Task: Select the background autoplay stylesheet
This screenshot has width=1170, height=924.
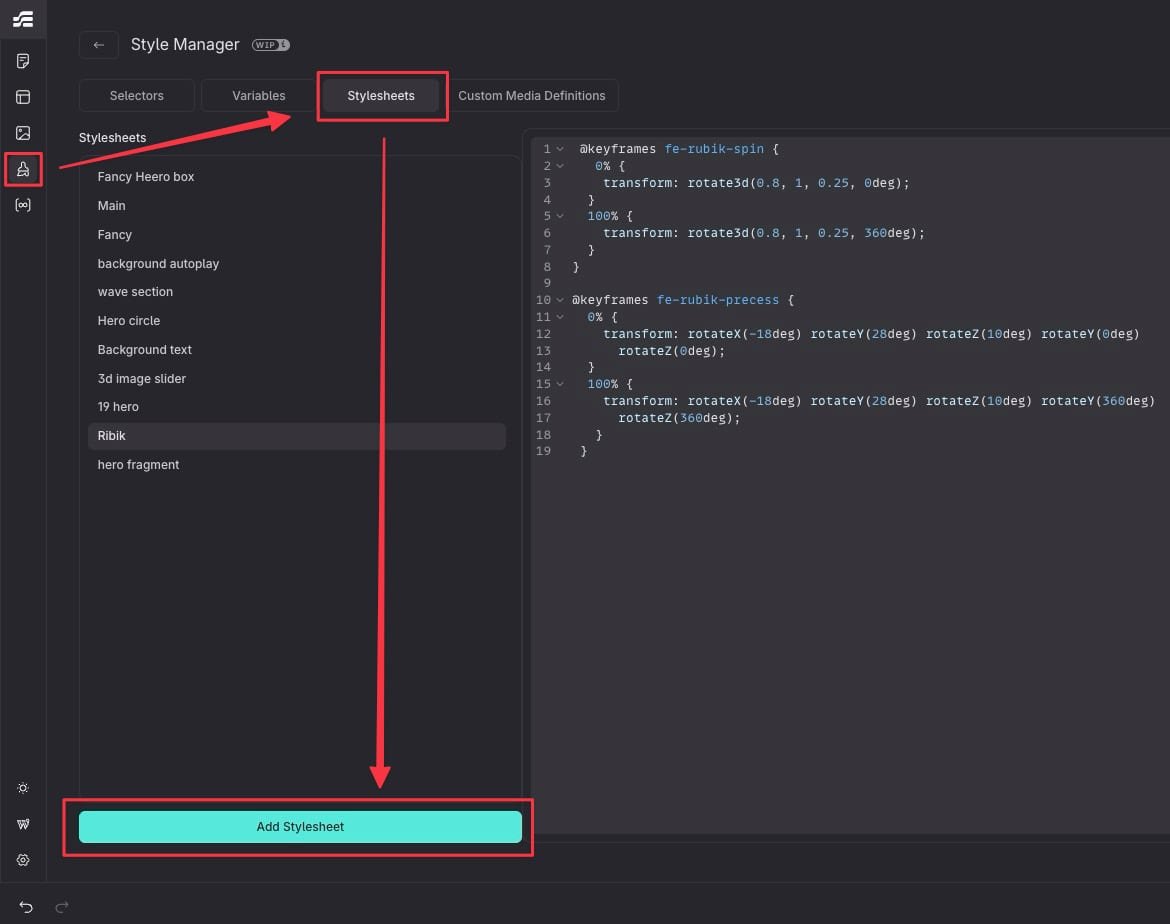Action: [x=297, y=263]
